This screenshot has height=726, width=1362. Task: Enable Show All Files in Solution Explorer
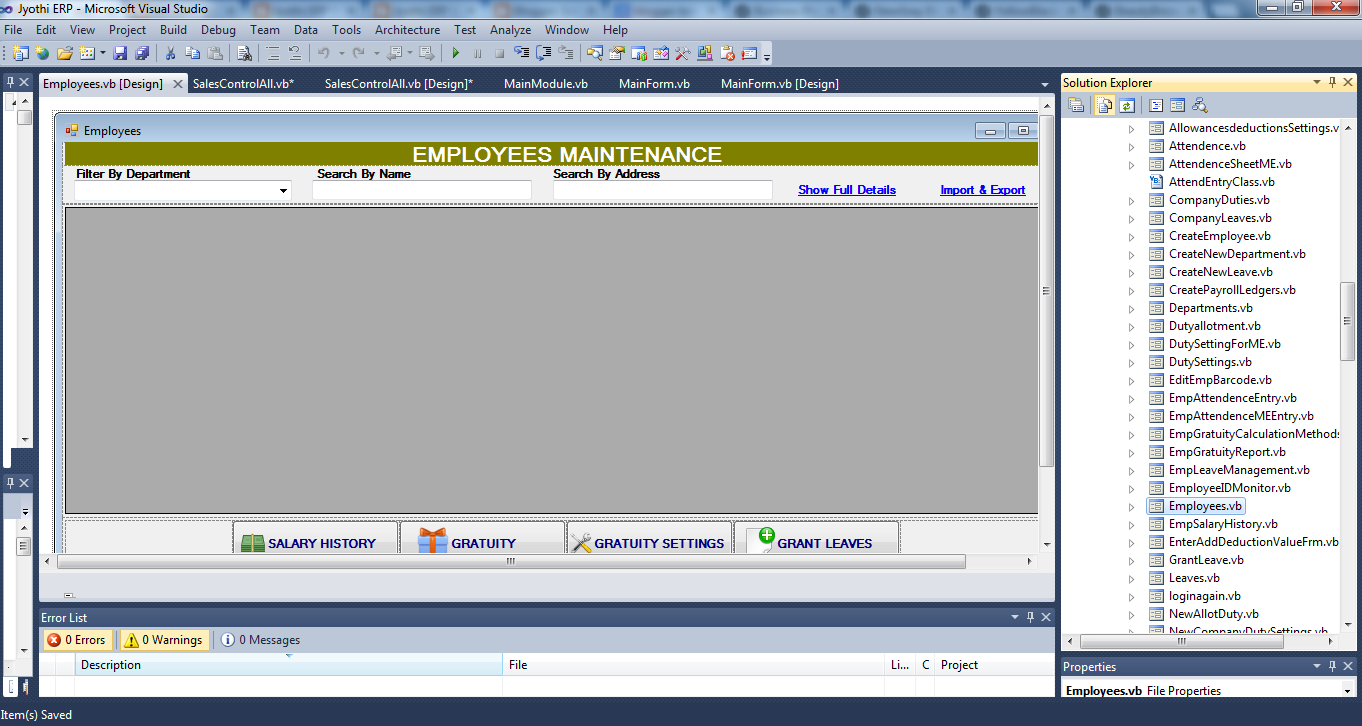coord(1103,104)
